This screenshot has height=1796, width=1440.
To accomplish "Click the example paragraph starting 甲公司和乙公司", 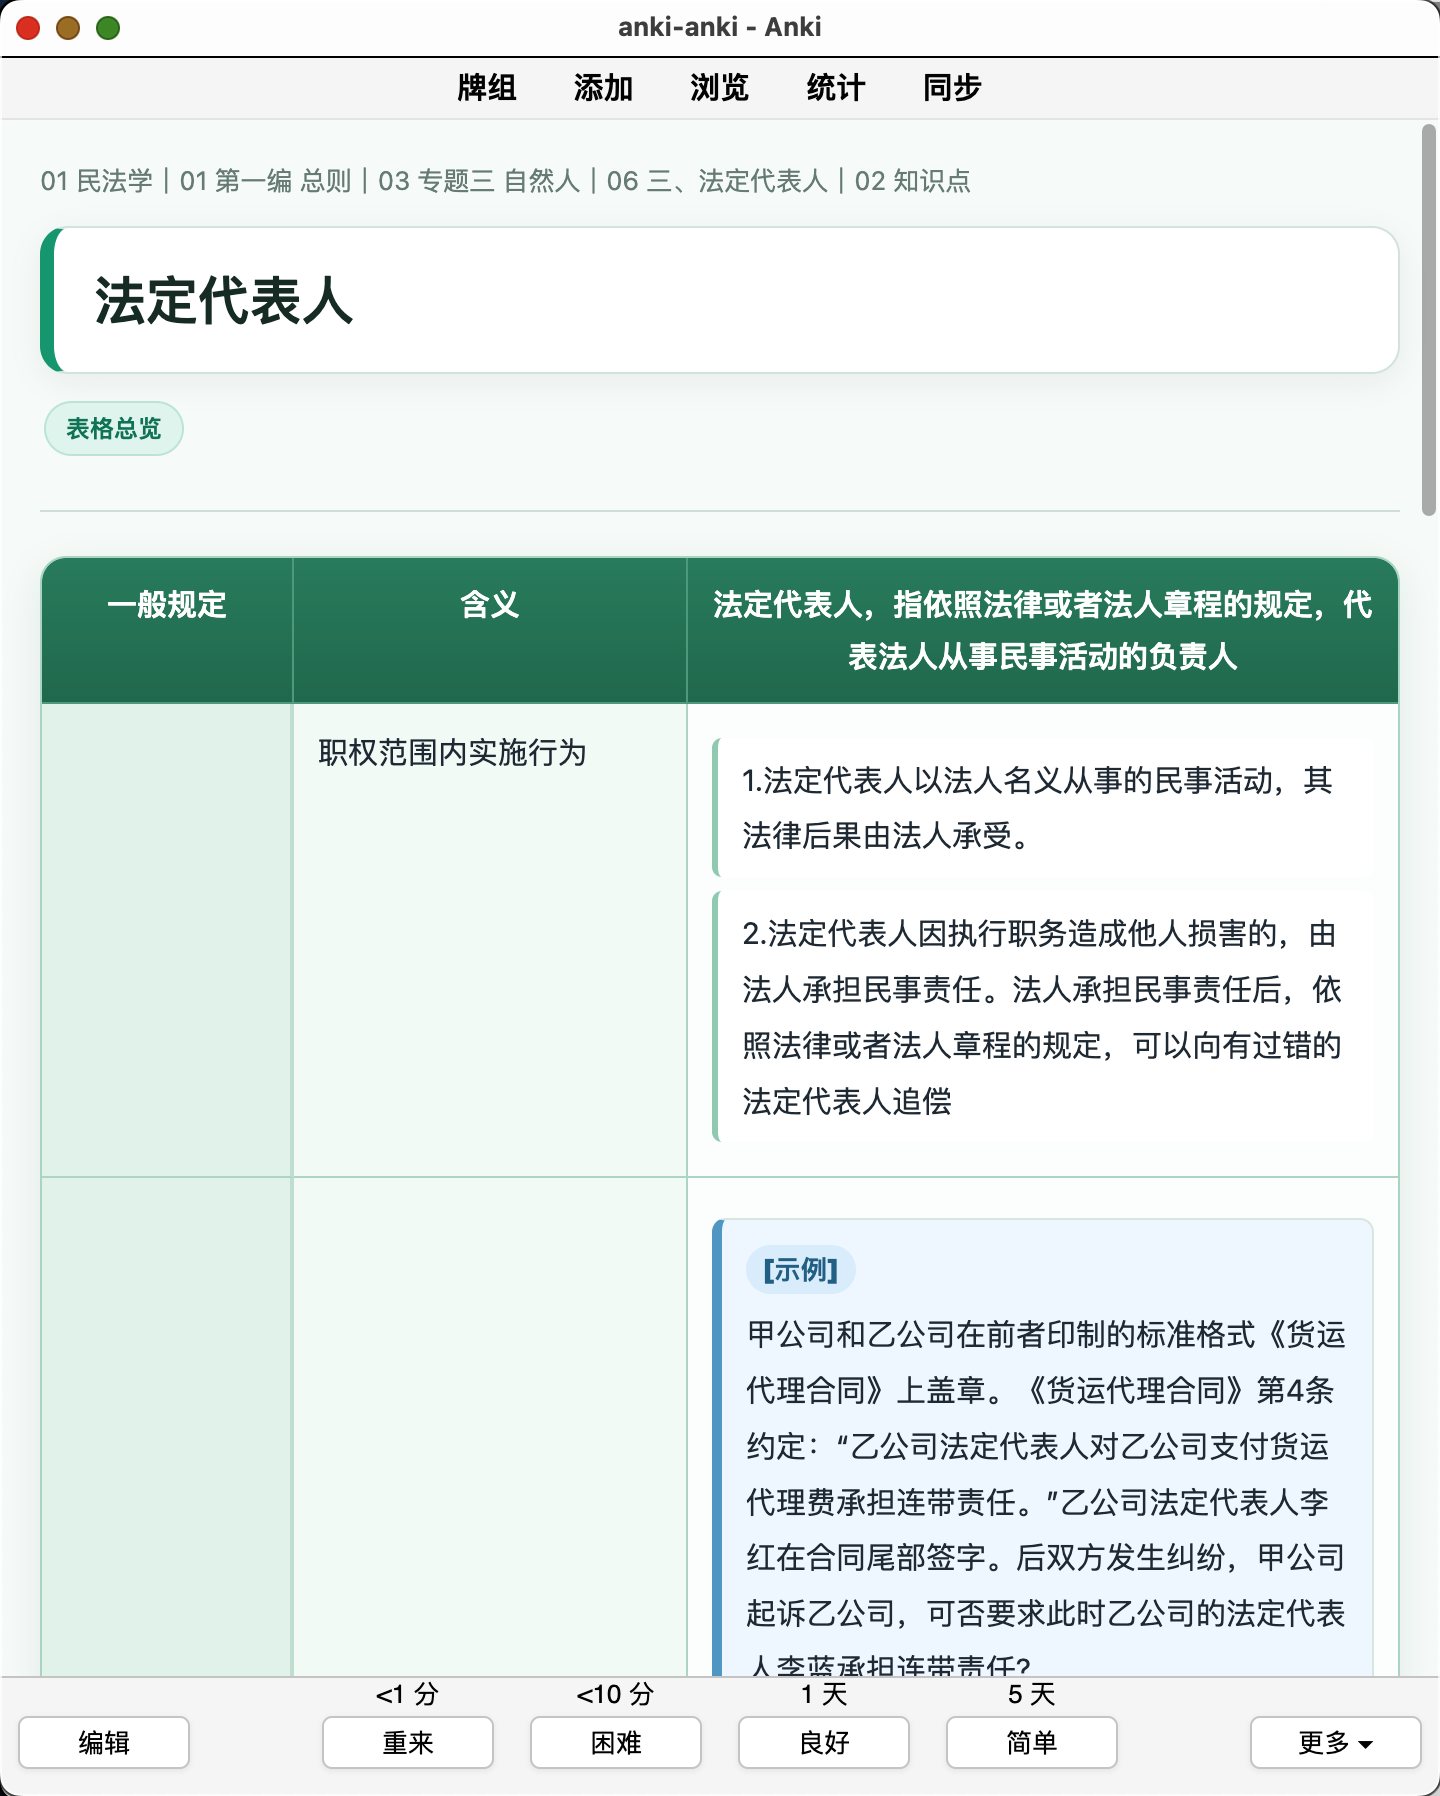I will pos(1046,1500).
